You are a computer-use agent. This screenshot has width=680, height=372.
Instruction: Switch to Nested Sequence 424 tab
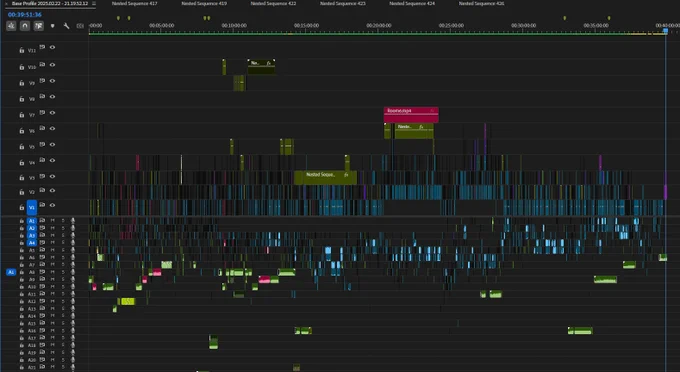coord(412,3)
